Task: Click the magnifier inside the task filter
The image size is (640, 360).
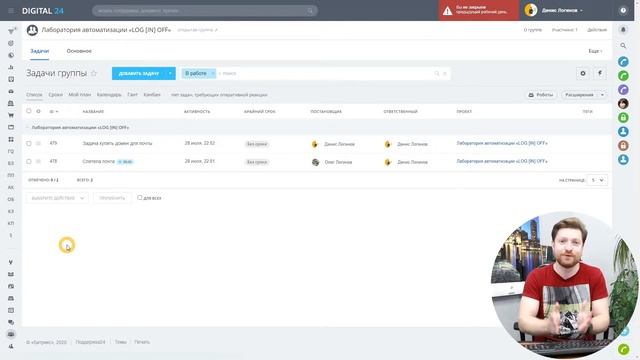Action: point(437,73)
